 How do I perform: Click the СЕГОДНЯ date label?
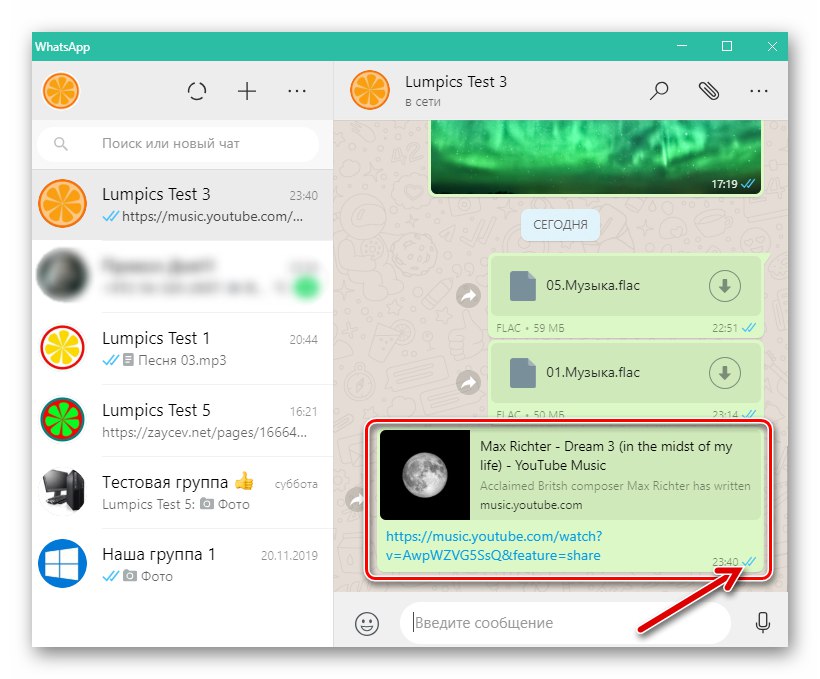coord(560,225)
